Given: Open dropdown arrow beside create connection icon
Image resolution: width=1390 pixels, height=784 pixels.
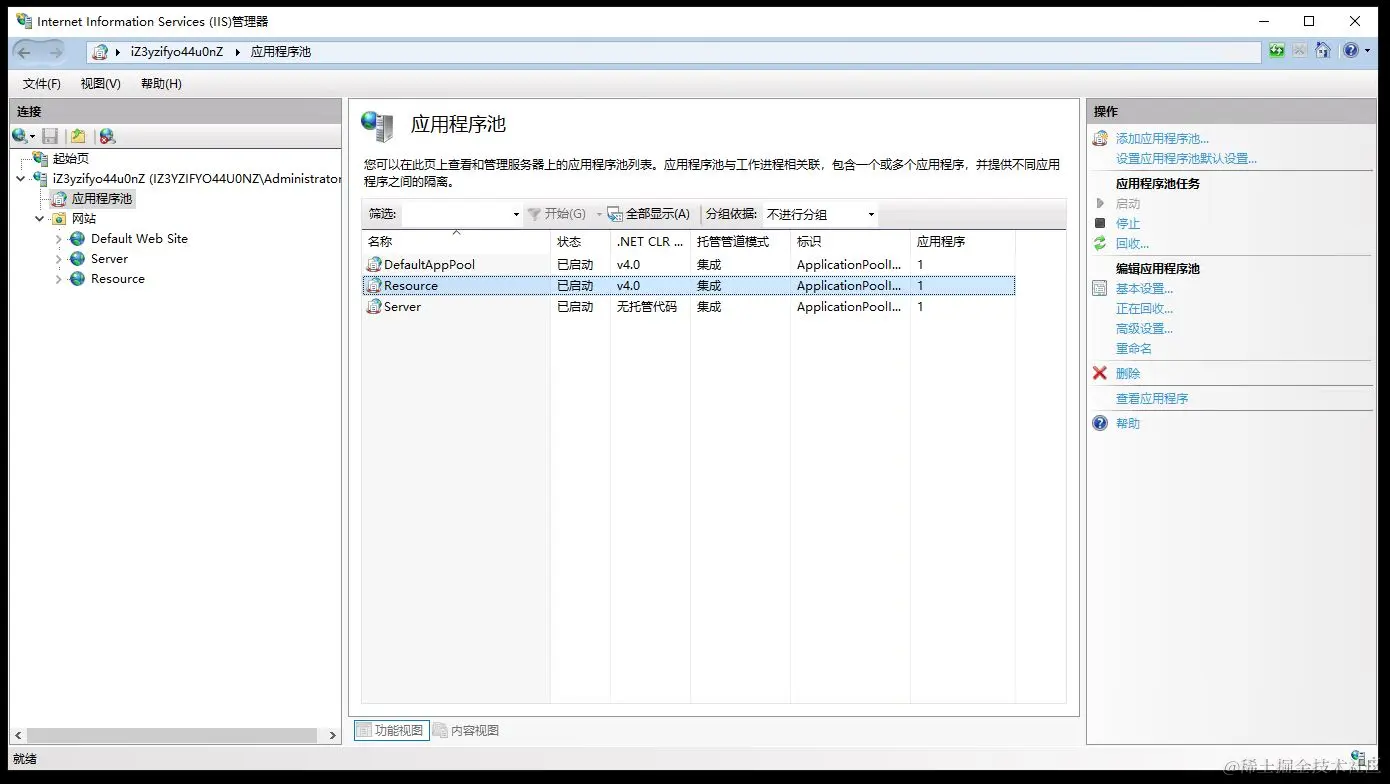Looking at the screenshot, I should (x=33, y=137).
